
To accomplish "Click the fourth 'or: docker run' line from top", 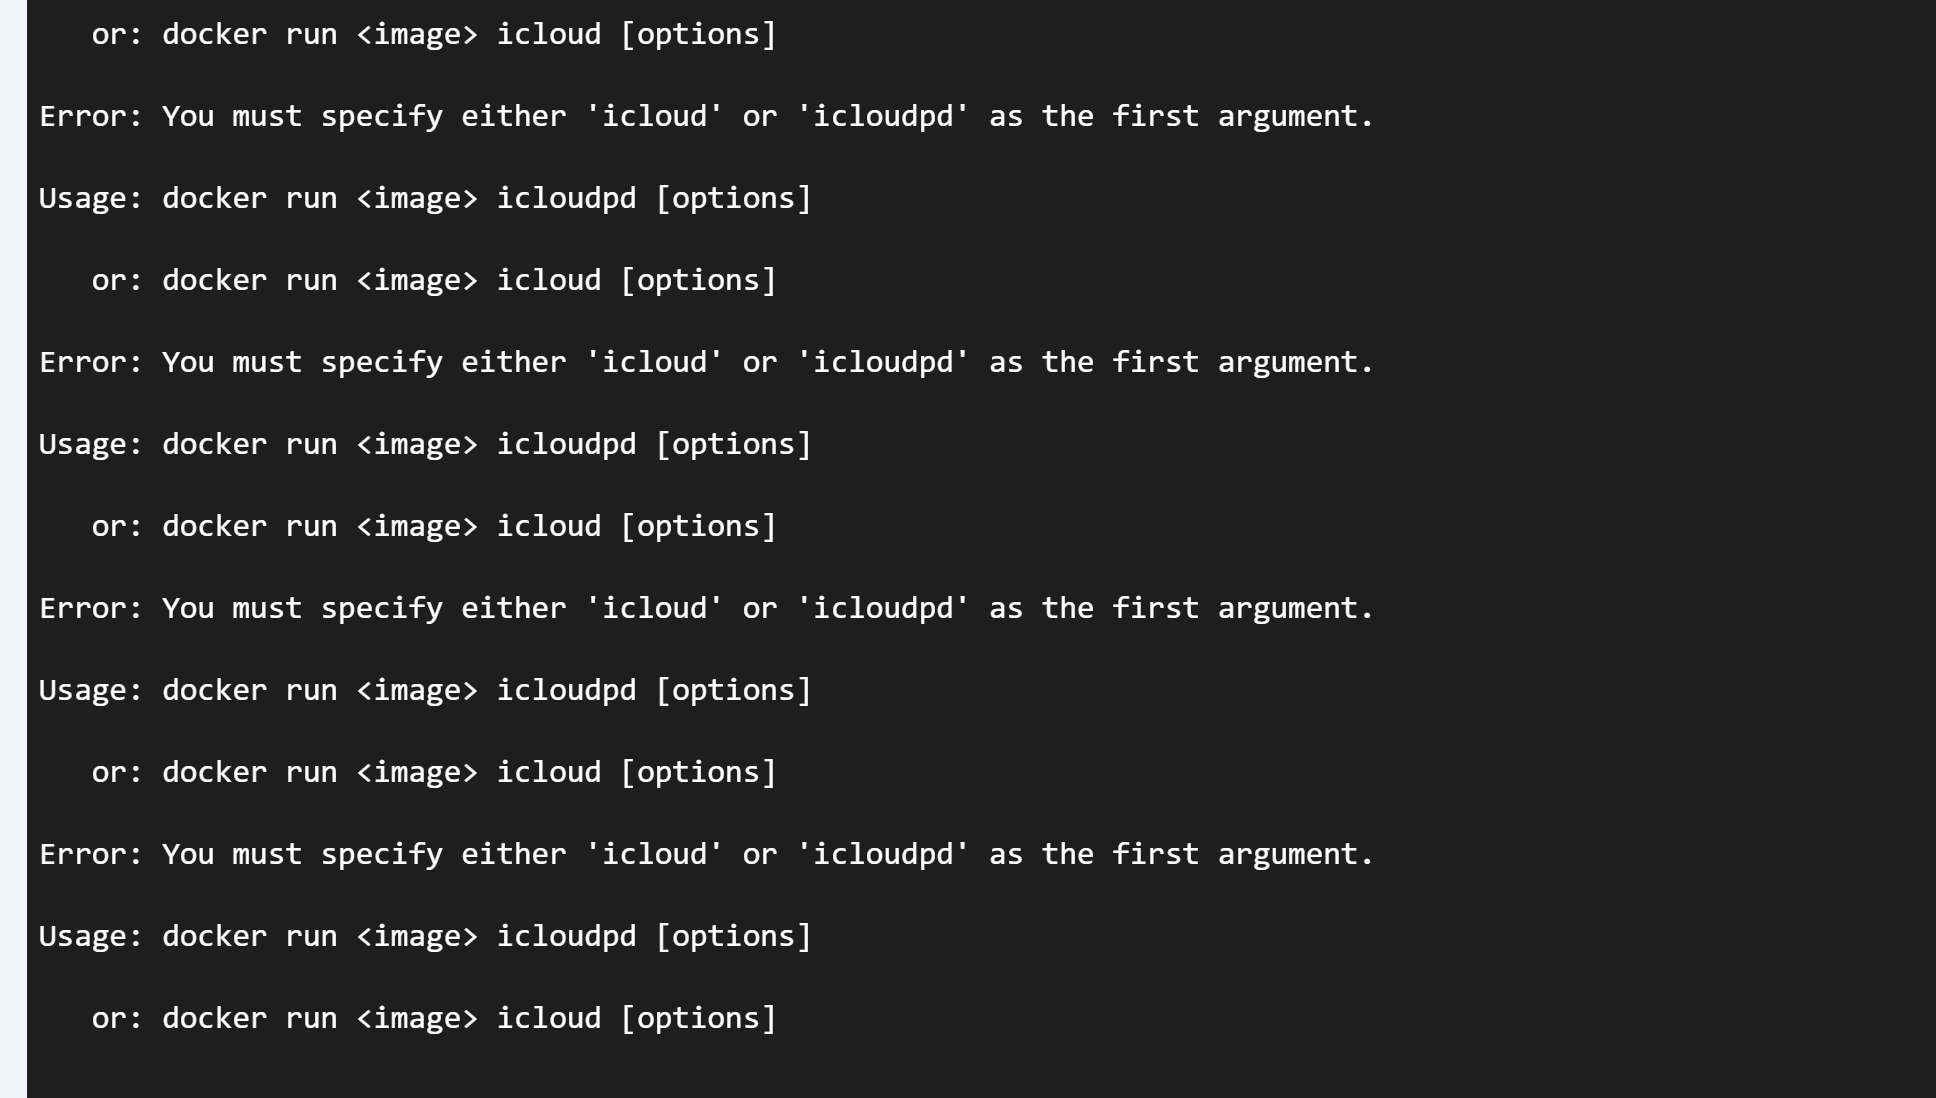I will (x=434, y=772).
